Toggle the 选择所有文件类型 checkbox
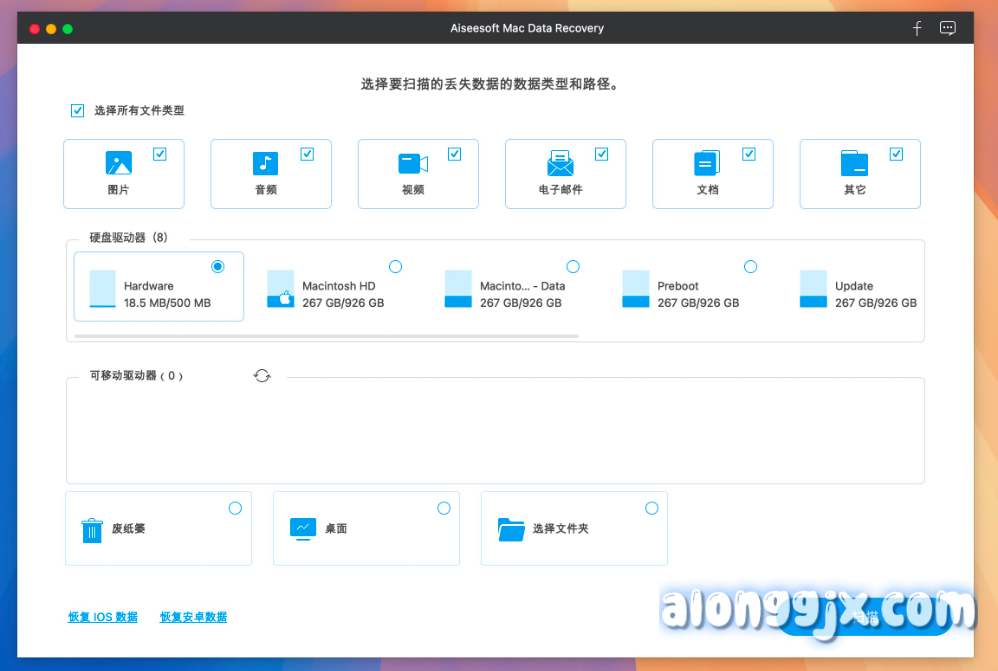998x671 pixels. (x=77, y=111)
